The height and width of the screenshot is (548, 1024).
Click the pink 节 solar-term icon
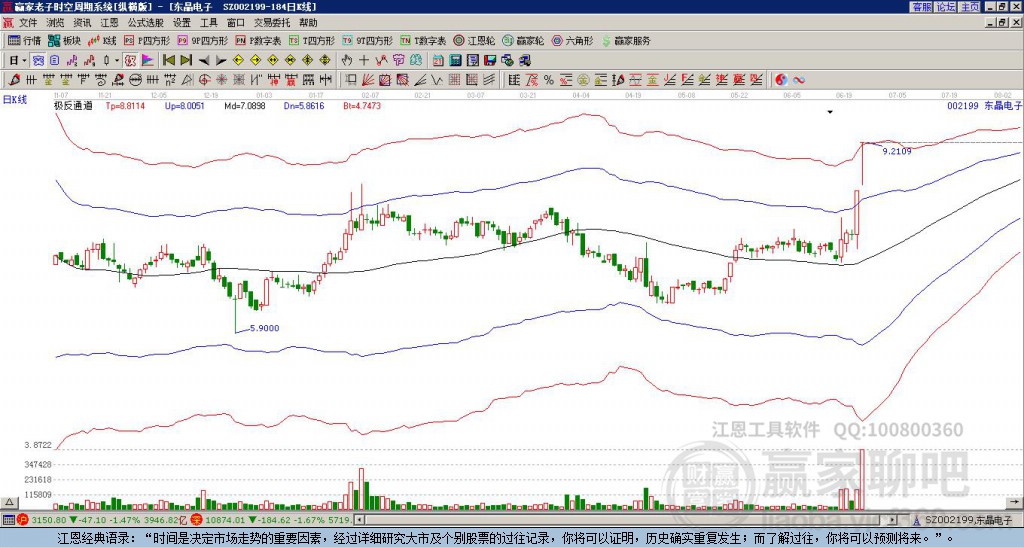tap(398, 60)
